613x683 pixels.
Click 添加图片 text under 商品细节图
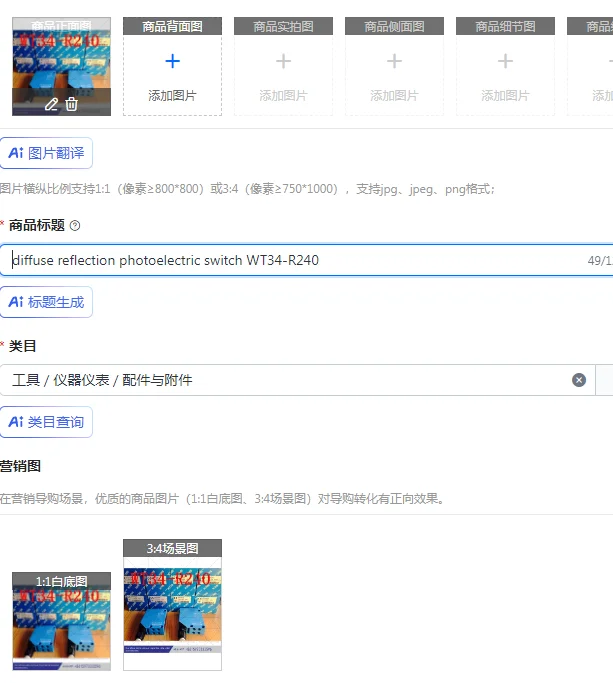(505, 95)
